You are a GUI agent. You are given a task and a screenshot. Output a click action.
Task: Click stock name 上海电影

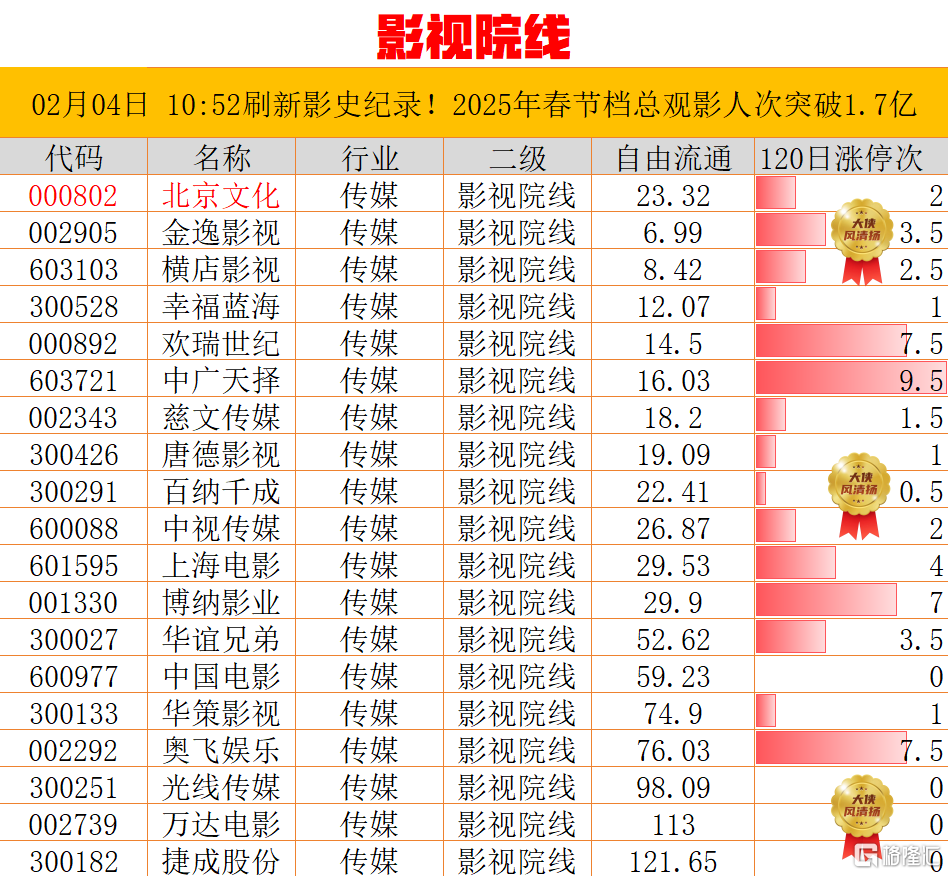[x=221, y=566]
